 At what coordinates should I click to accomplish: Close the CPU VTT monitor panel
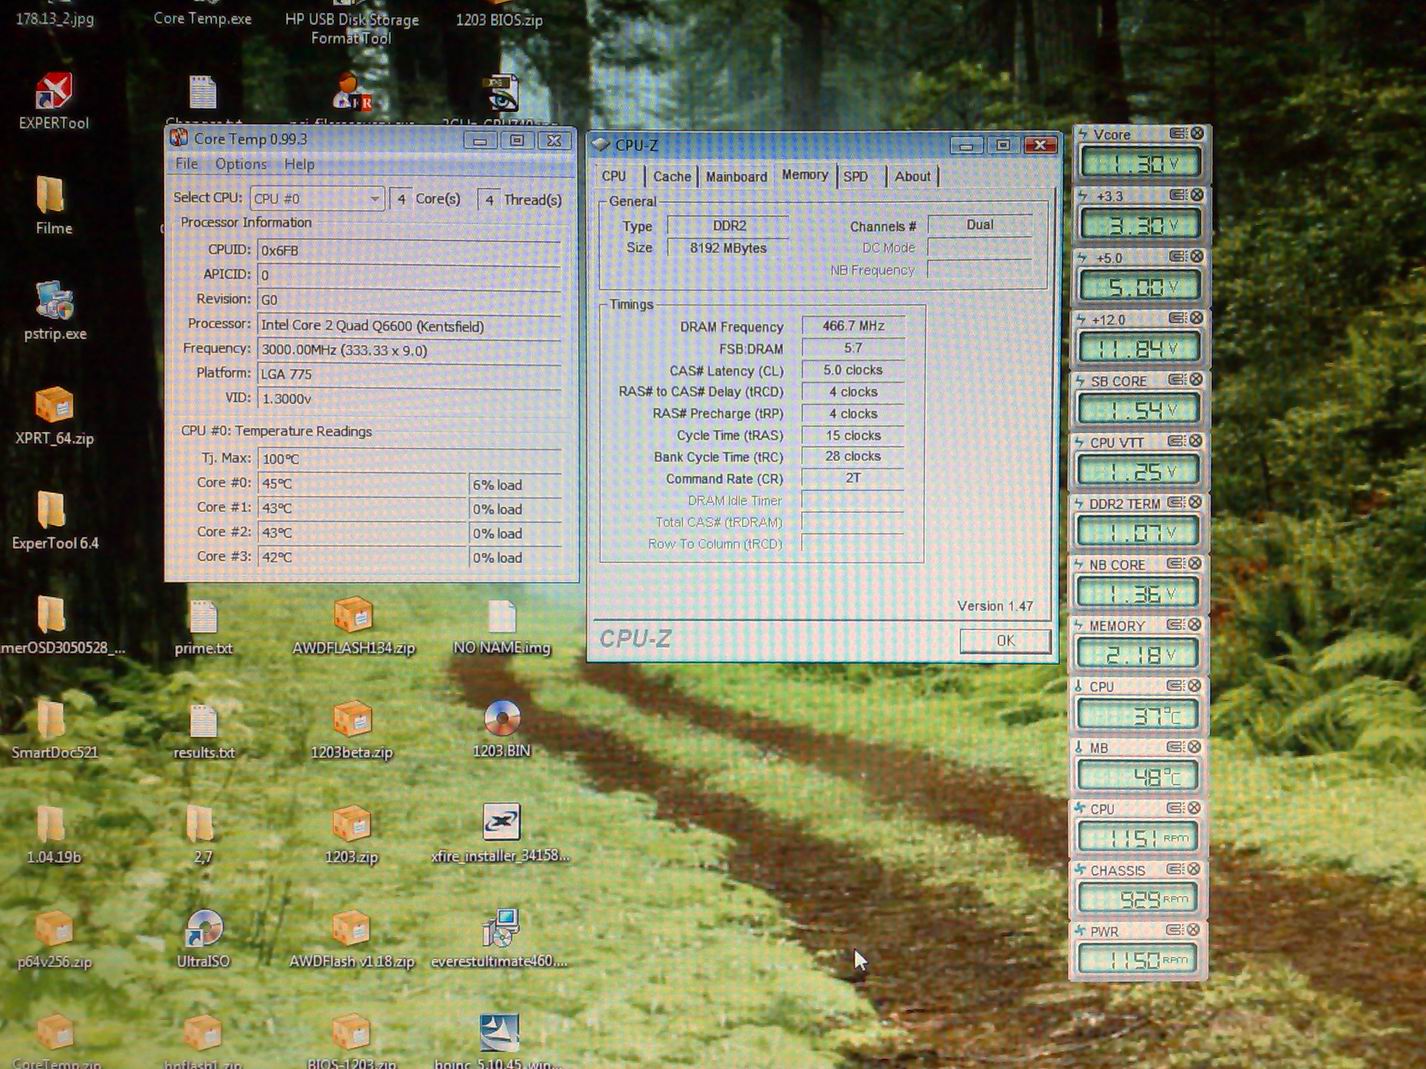(x=1196, y=440)
